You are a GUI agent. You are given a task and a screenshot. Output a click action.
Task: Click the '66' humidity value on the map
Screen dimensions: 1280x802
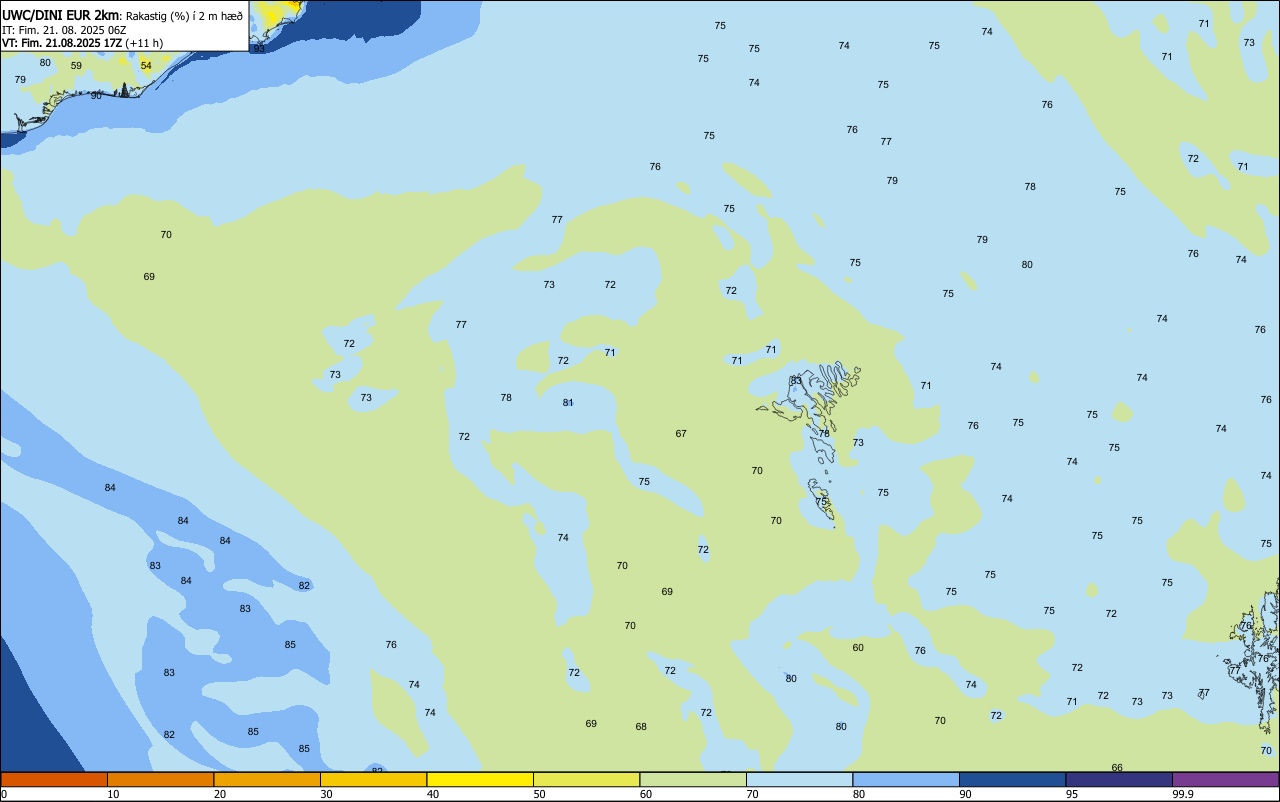(x=1117, y=768)
